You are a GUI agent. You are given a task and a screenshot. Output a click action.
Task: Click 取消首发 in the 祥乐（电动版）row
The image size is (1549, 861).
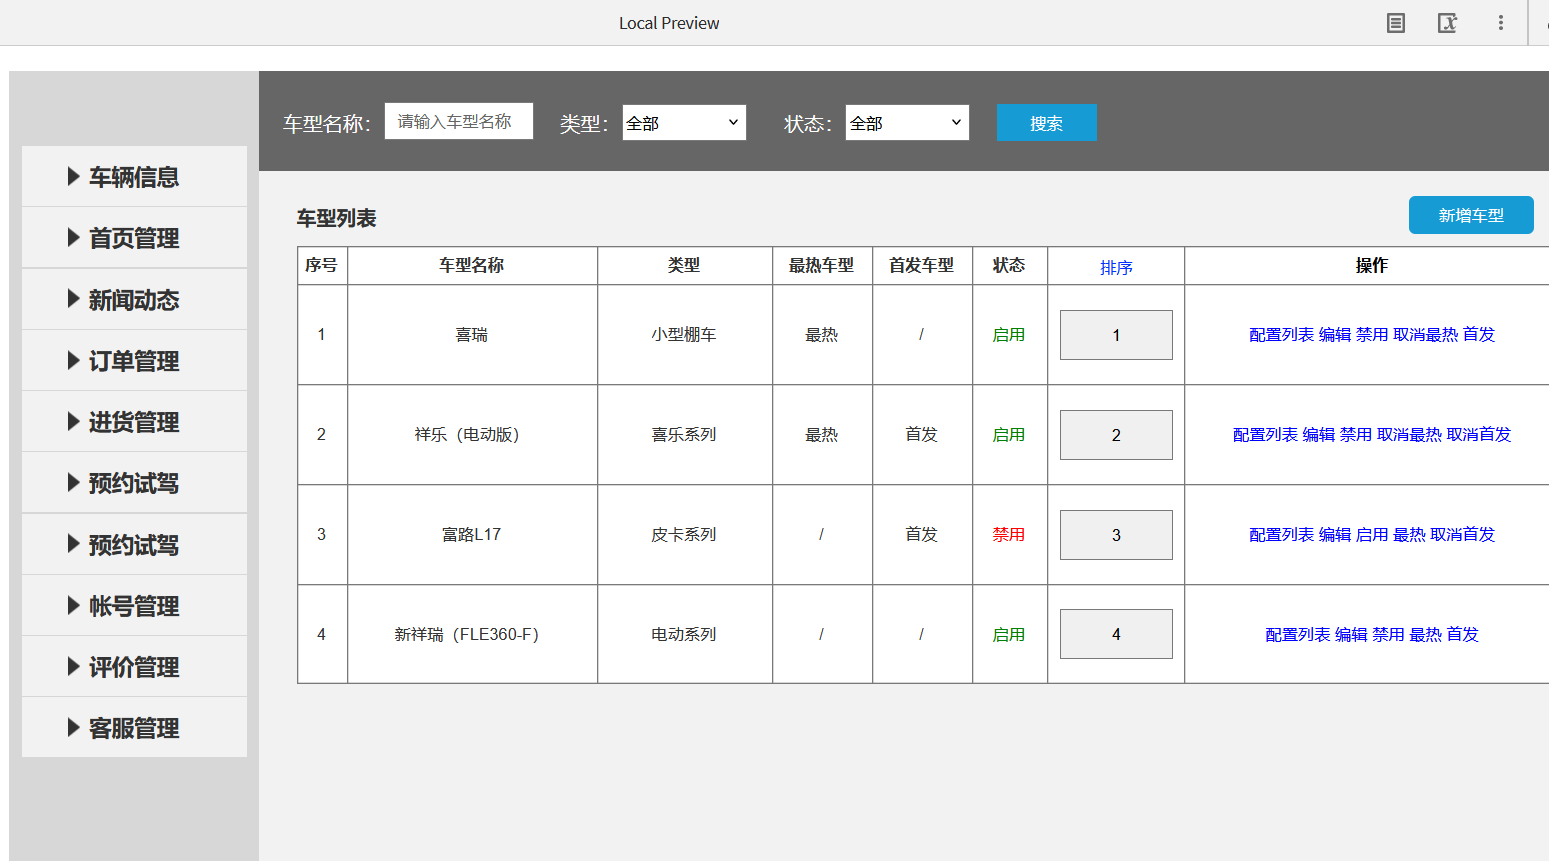point(1479,435)
